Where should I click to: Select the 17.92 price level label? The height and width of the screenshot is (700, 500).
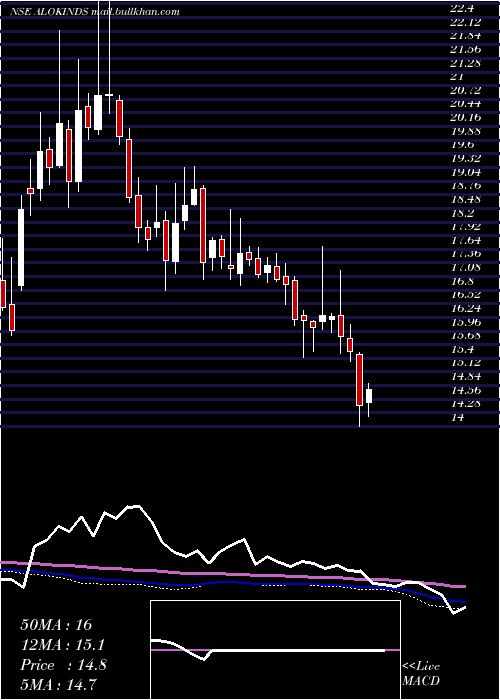pyautogui.click(x=465, y=226)
